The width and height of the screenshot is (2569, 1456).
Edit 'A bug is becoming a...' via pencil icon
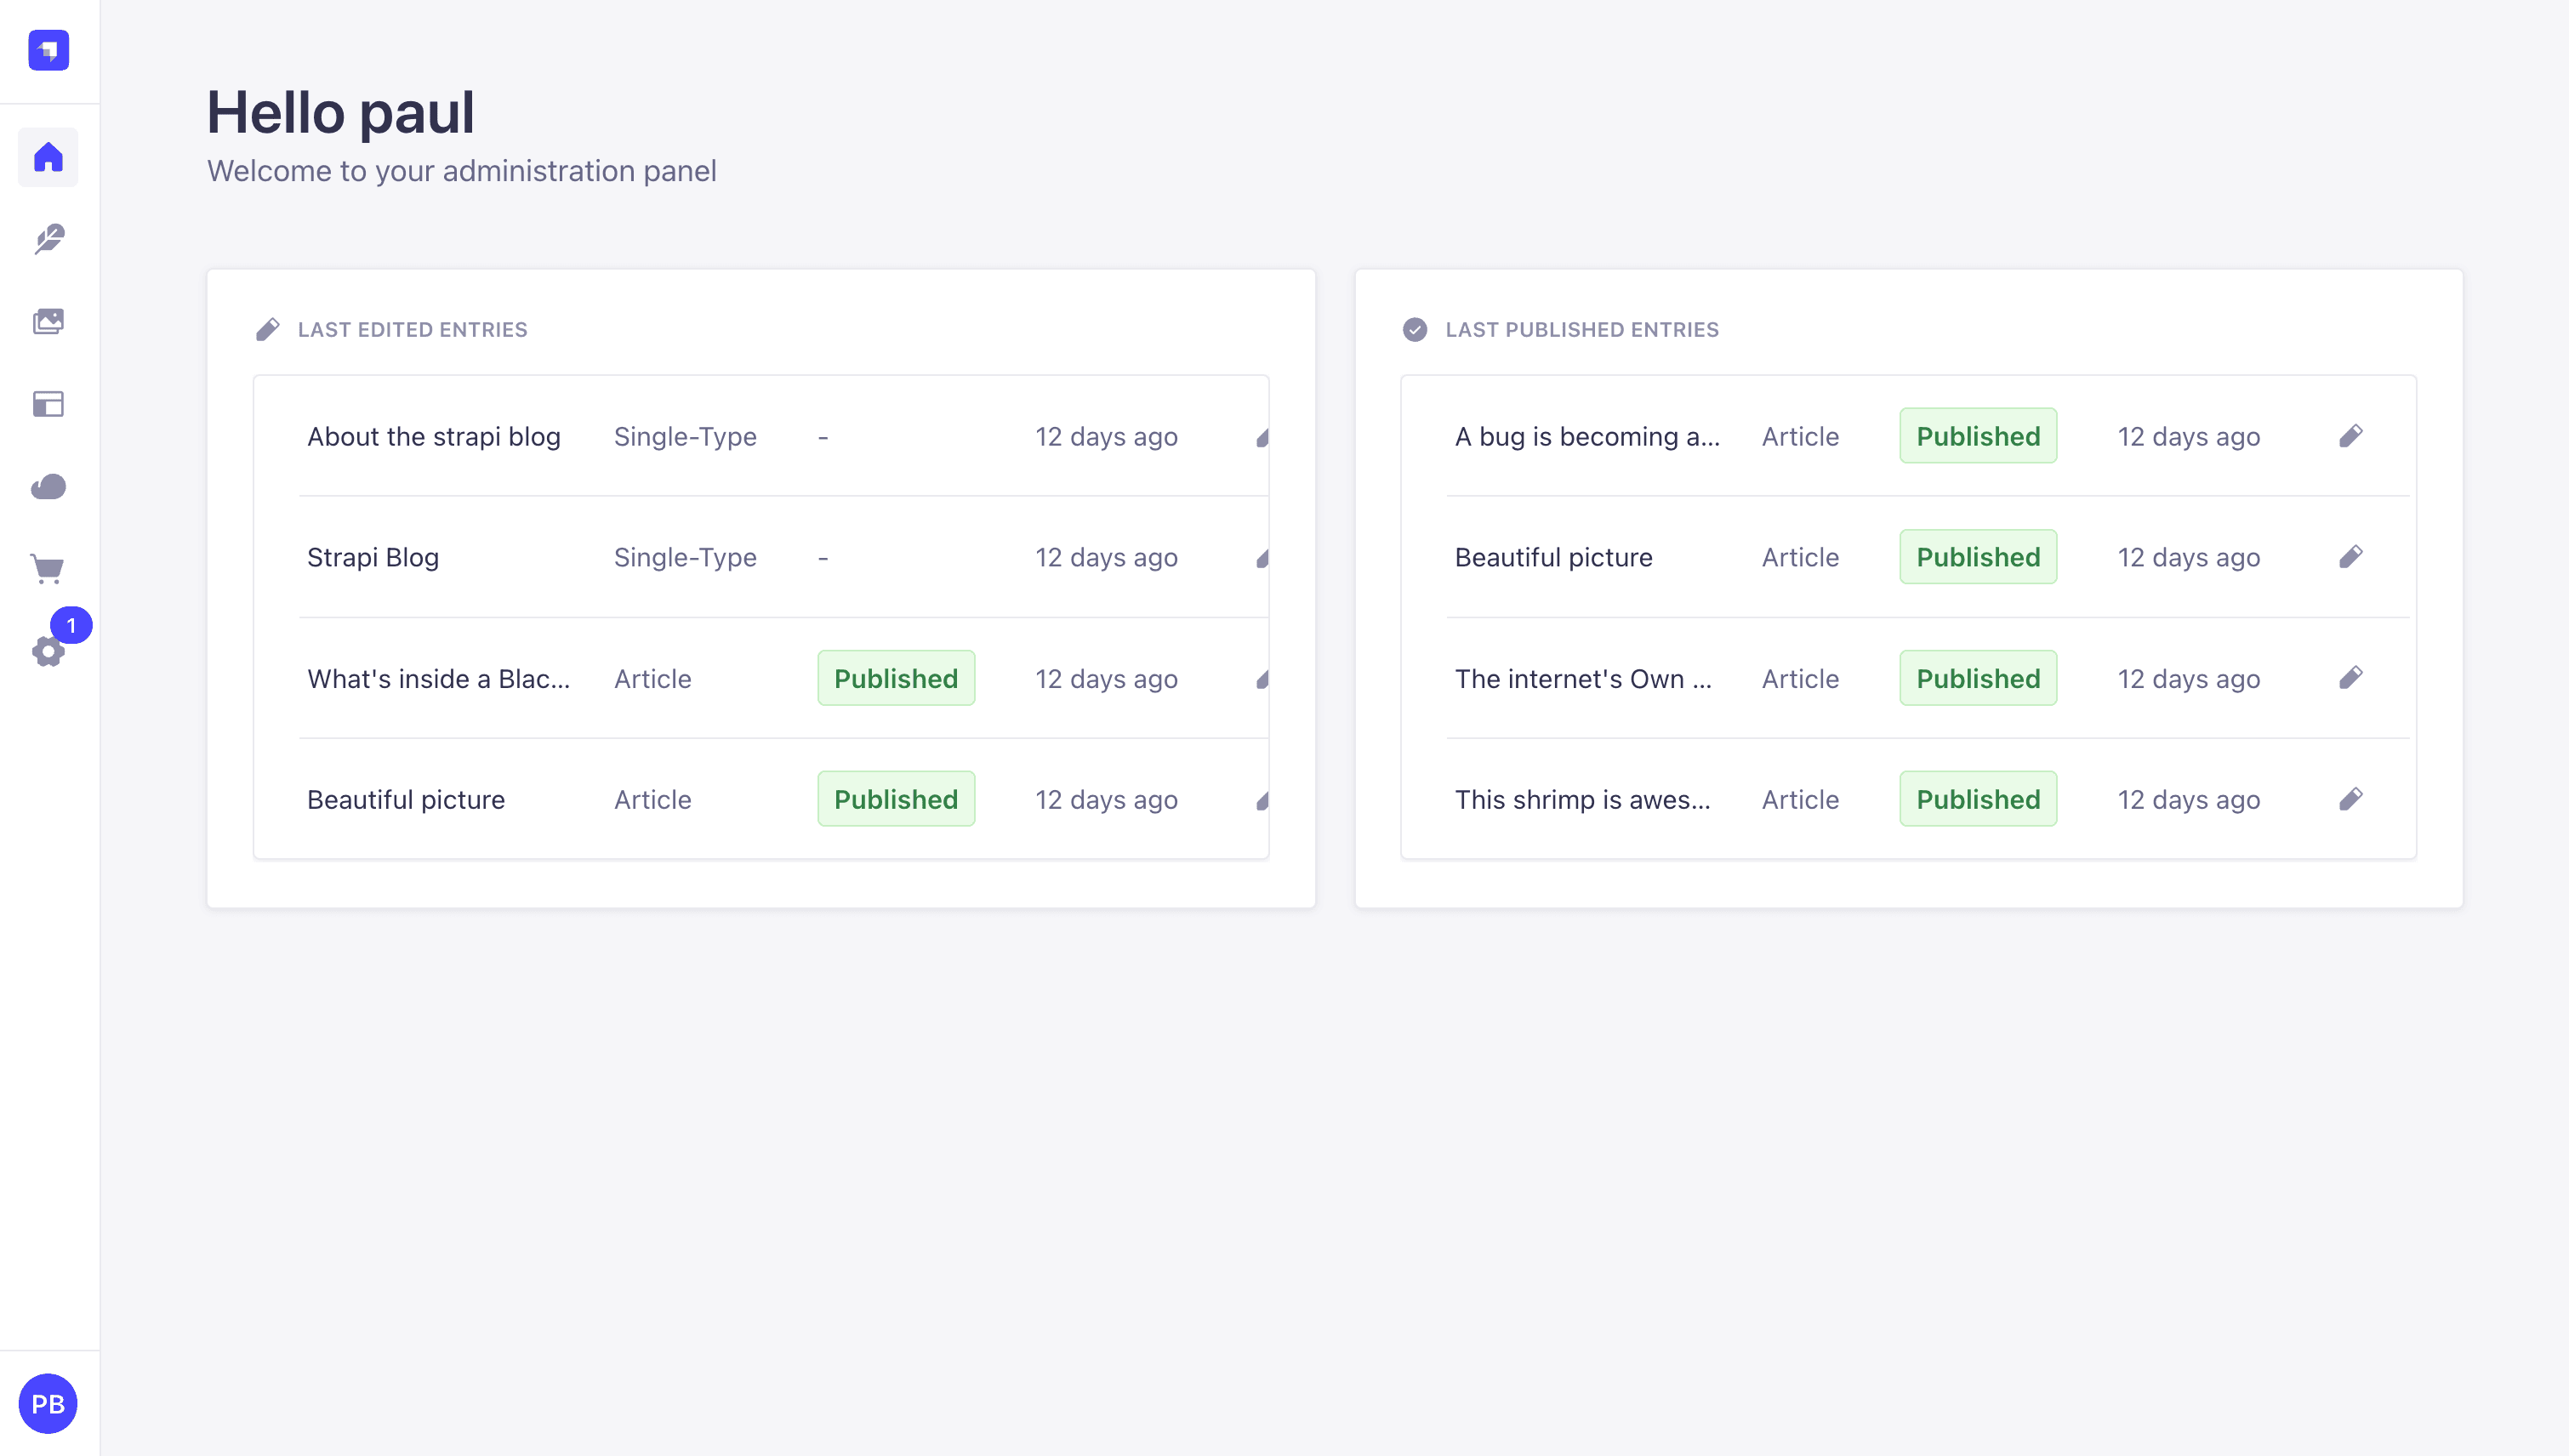point(2351,436)
